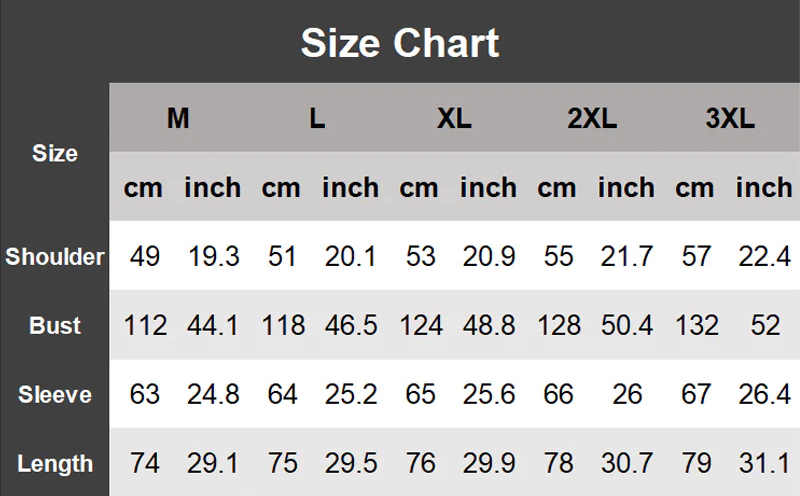Click the XL bust value 48.8 inch
Screen dimensions: 800x496
click(489, 326)
